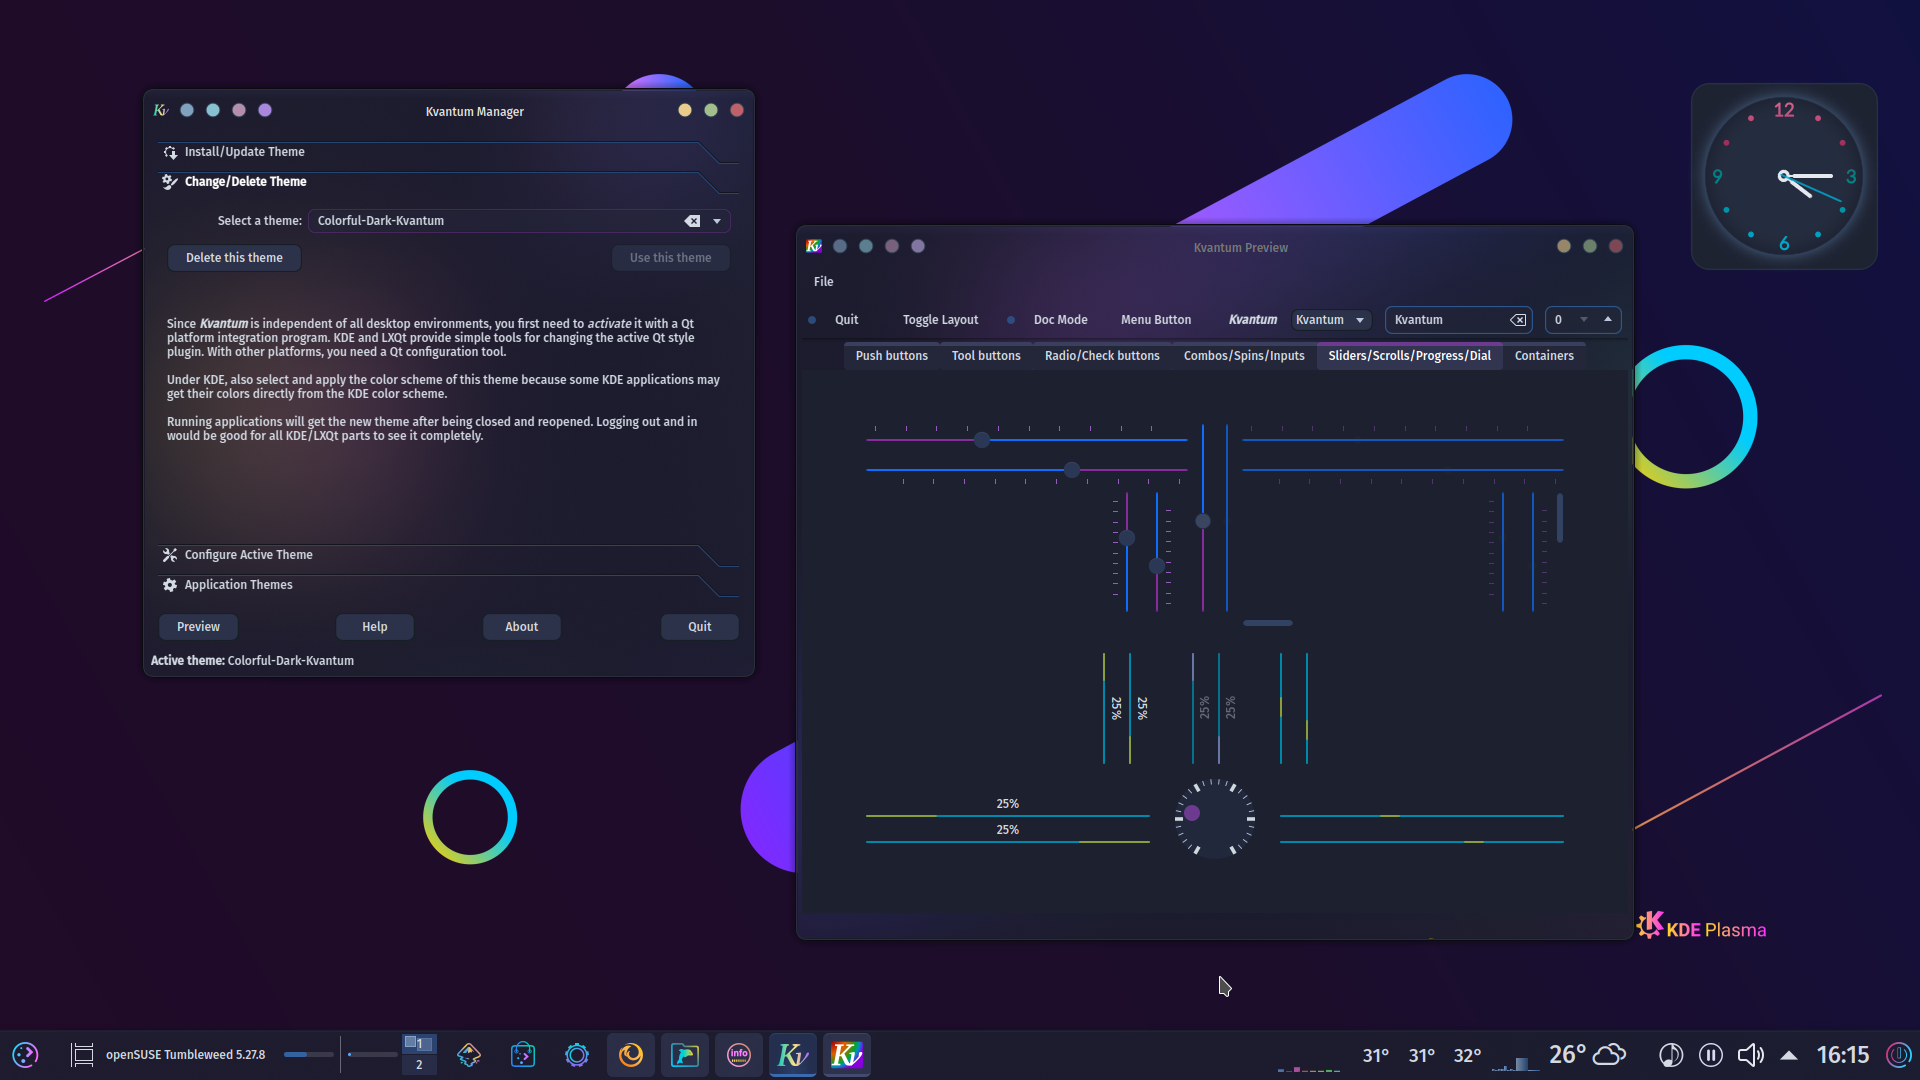This screenshot has width=1920, height=1080.
Task: Switch to virtual desktop 1 in pager
Action: [x=419, y=1044]
